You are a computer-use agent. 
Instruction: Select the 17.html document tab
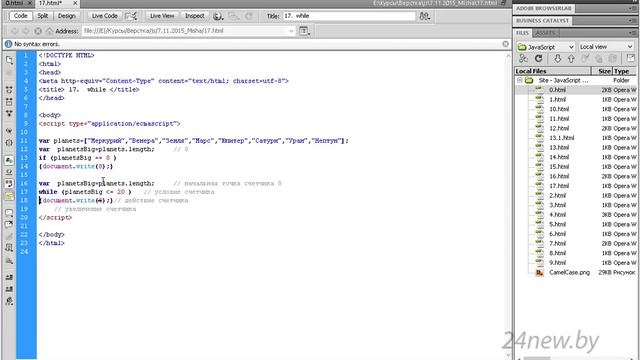coord(50,3)
